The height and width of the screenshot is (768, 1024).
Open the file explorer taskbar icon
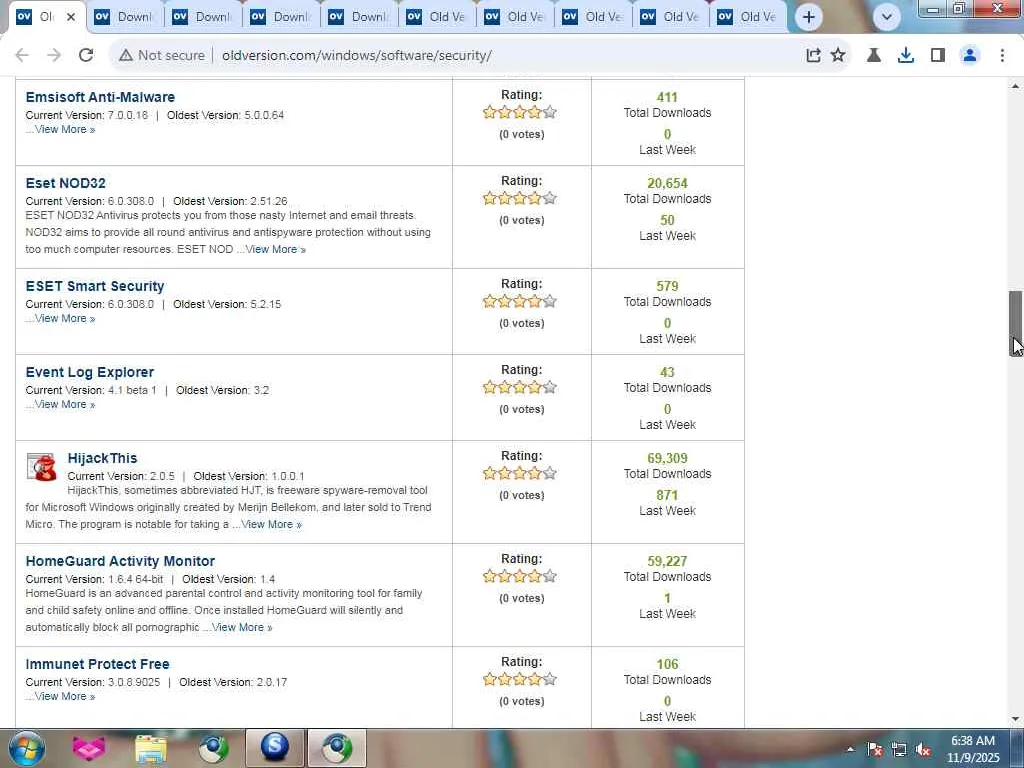tap(151, 748)
